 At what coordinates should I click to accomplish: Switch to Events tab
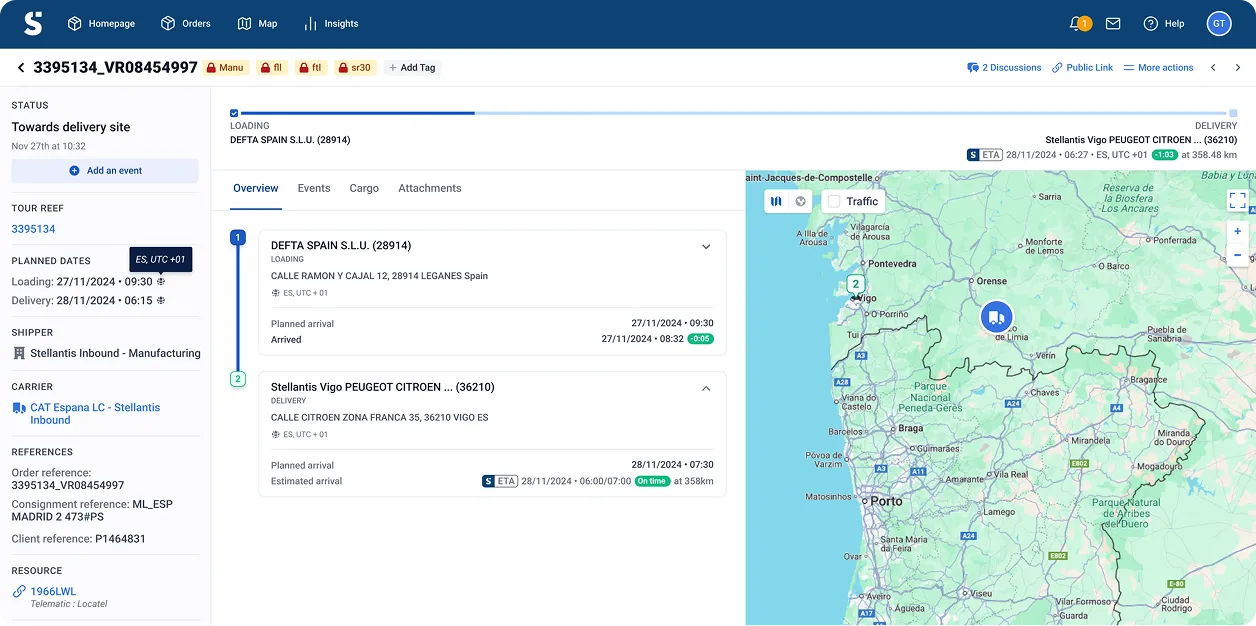[314, 188]
